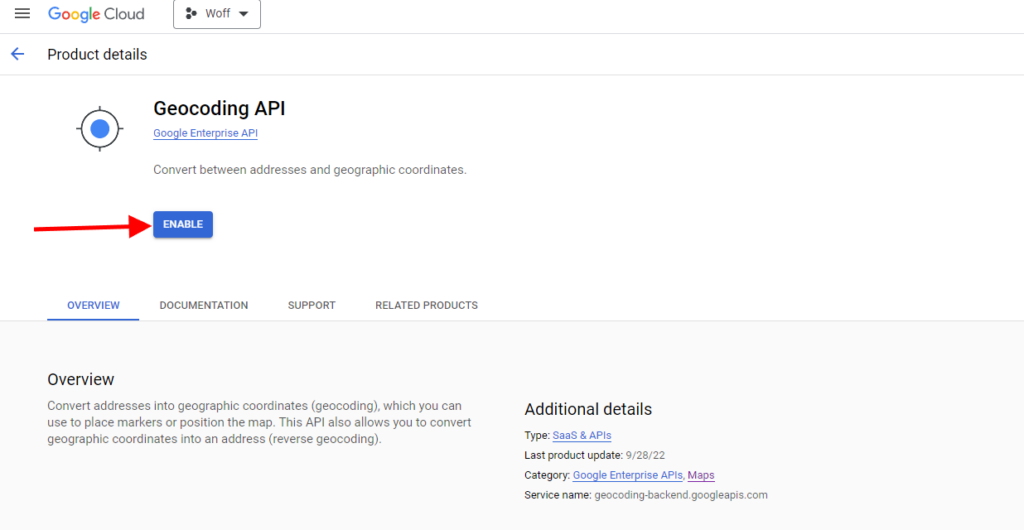Viewport: 1024px width, 530px height.
Task: Go back using the left arrow
Action: (18, 54)
